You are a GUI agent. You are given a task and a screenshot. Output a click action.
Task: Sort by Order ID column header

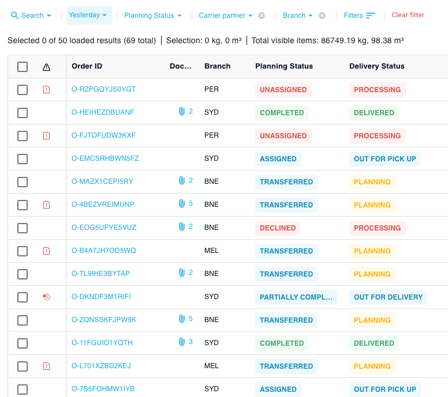pyautogui.click(x=87, y=66)
